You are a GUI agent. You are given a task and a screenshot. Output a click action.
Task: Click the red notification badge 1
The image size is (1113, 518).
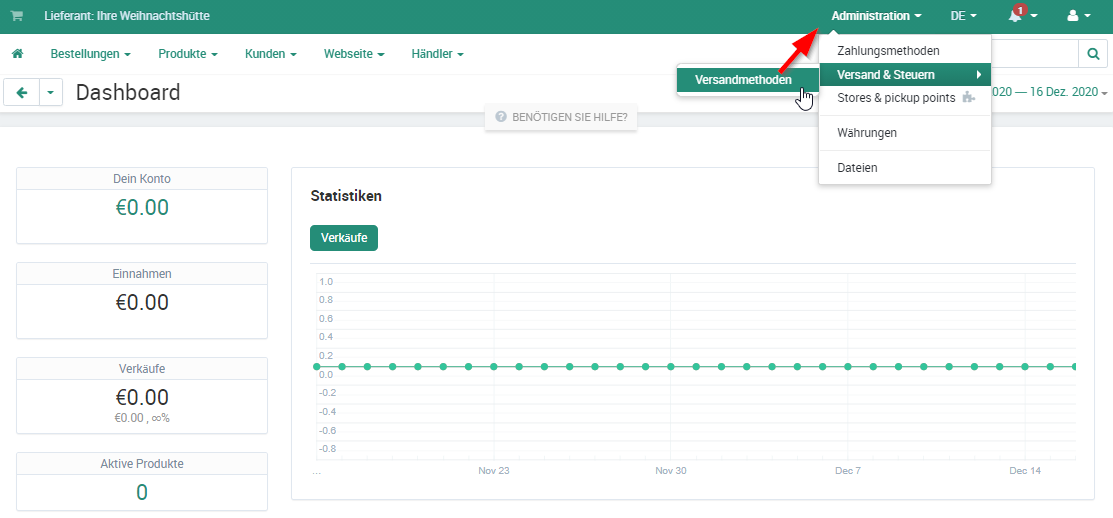(x=1020, y=10)
